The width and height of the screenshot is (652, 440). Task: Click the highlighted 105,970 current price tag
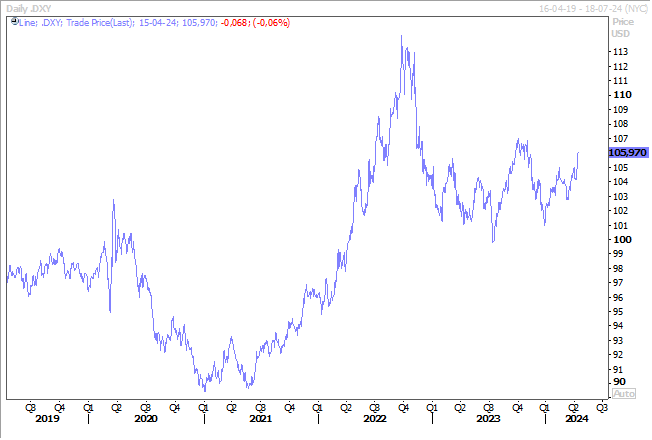(628, 152)
